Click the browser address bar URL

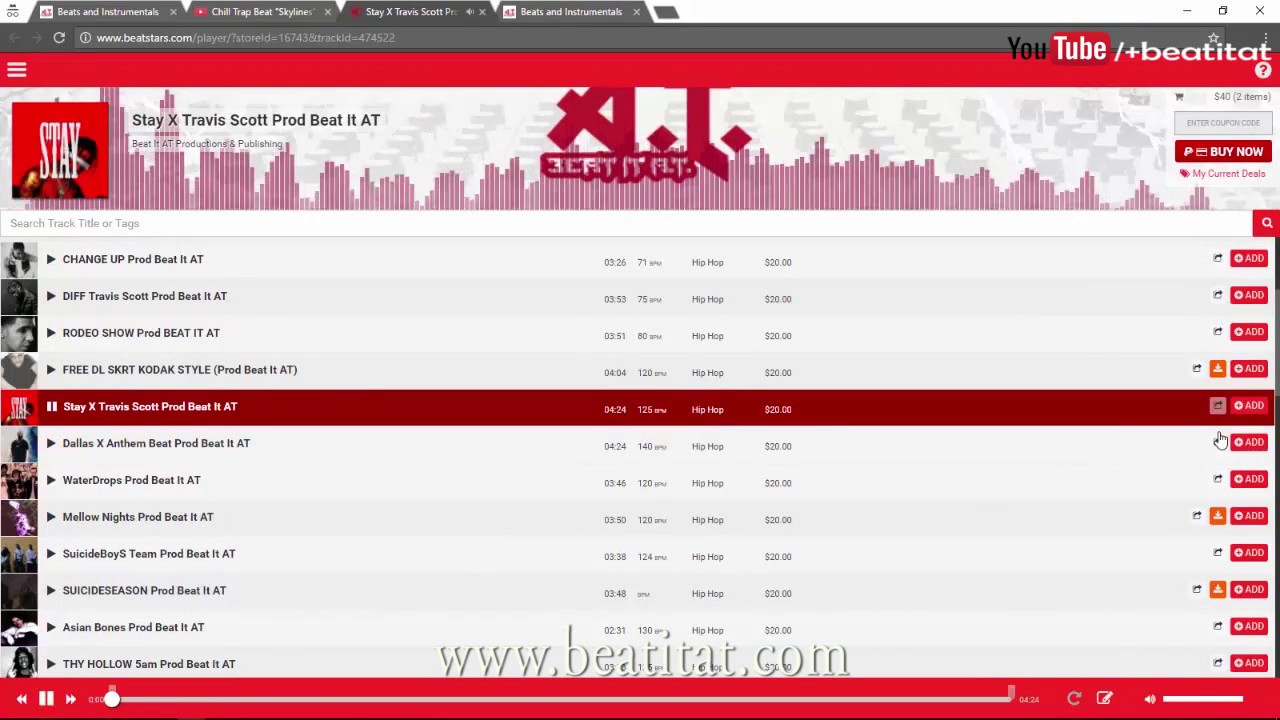[245, 38]
